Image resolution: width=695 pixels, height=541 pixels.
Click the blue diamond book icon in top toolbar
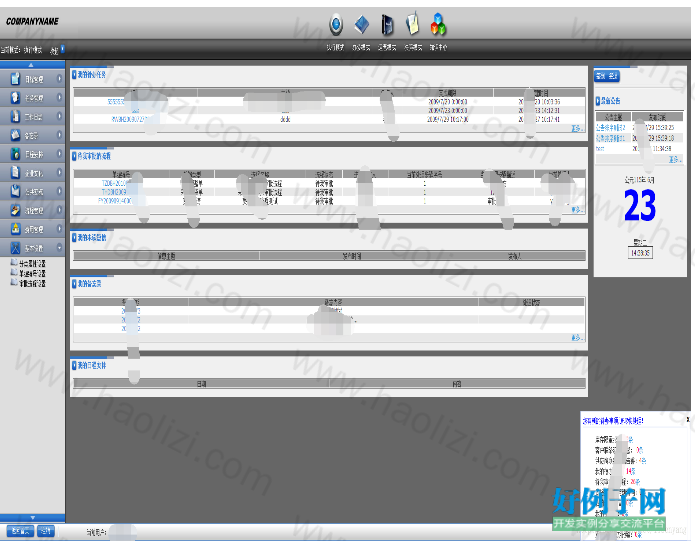pyautogui.click(x=362, y=24)
